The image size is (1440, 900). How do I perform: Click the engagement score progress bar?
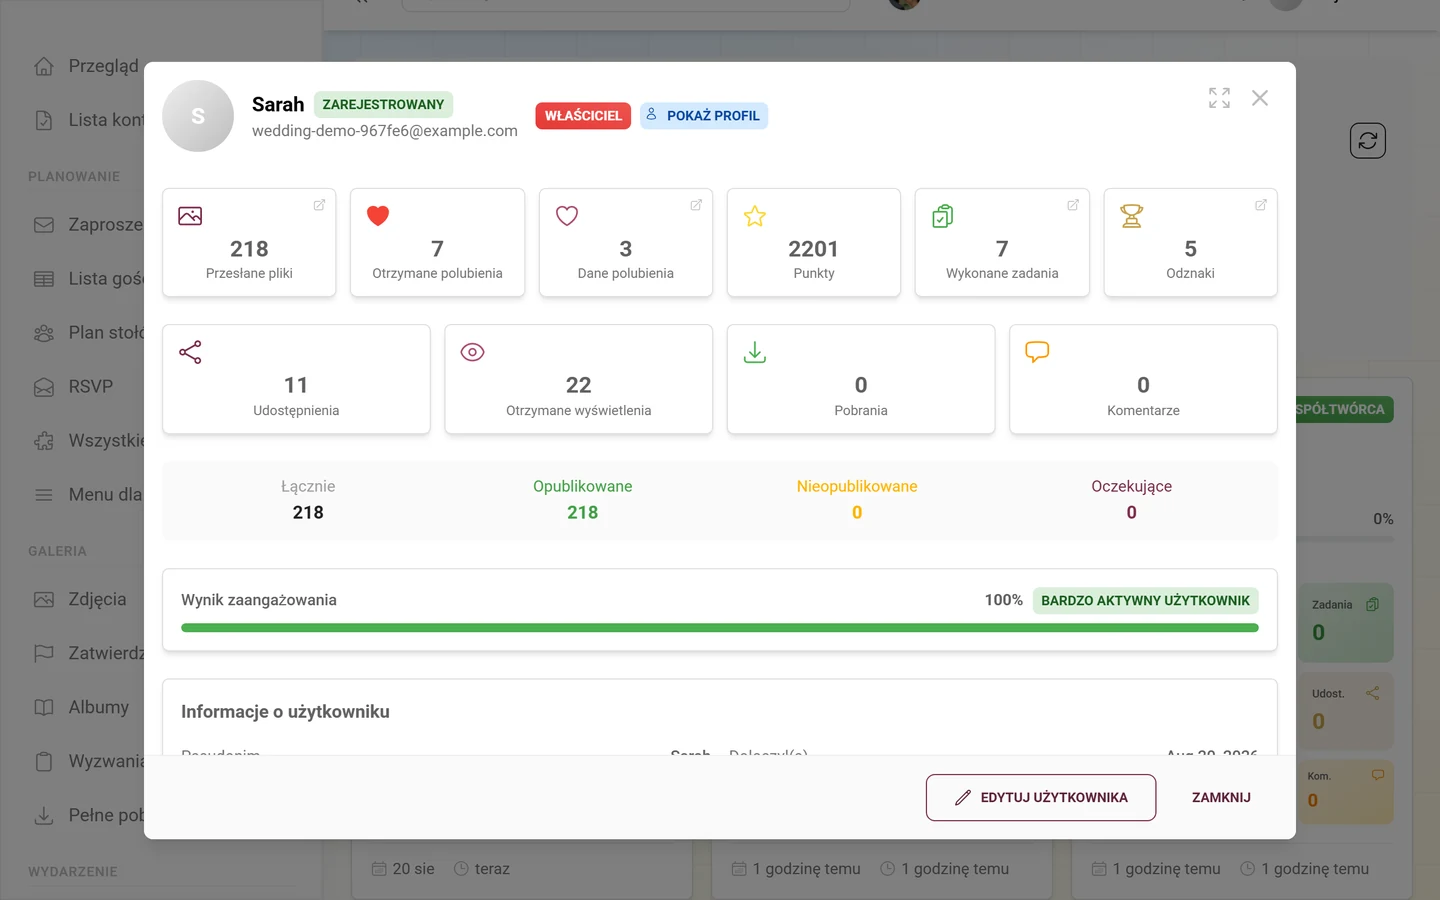(720, 628)
